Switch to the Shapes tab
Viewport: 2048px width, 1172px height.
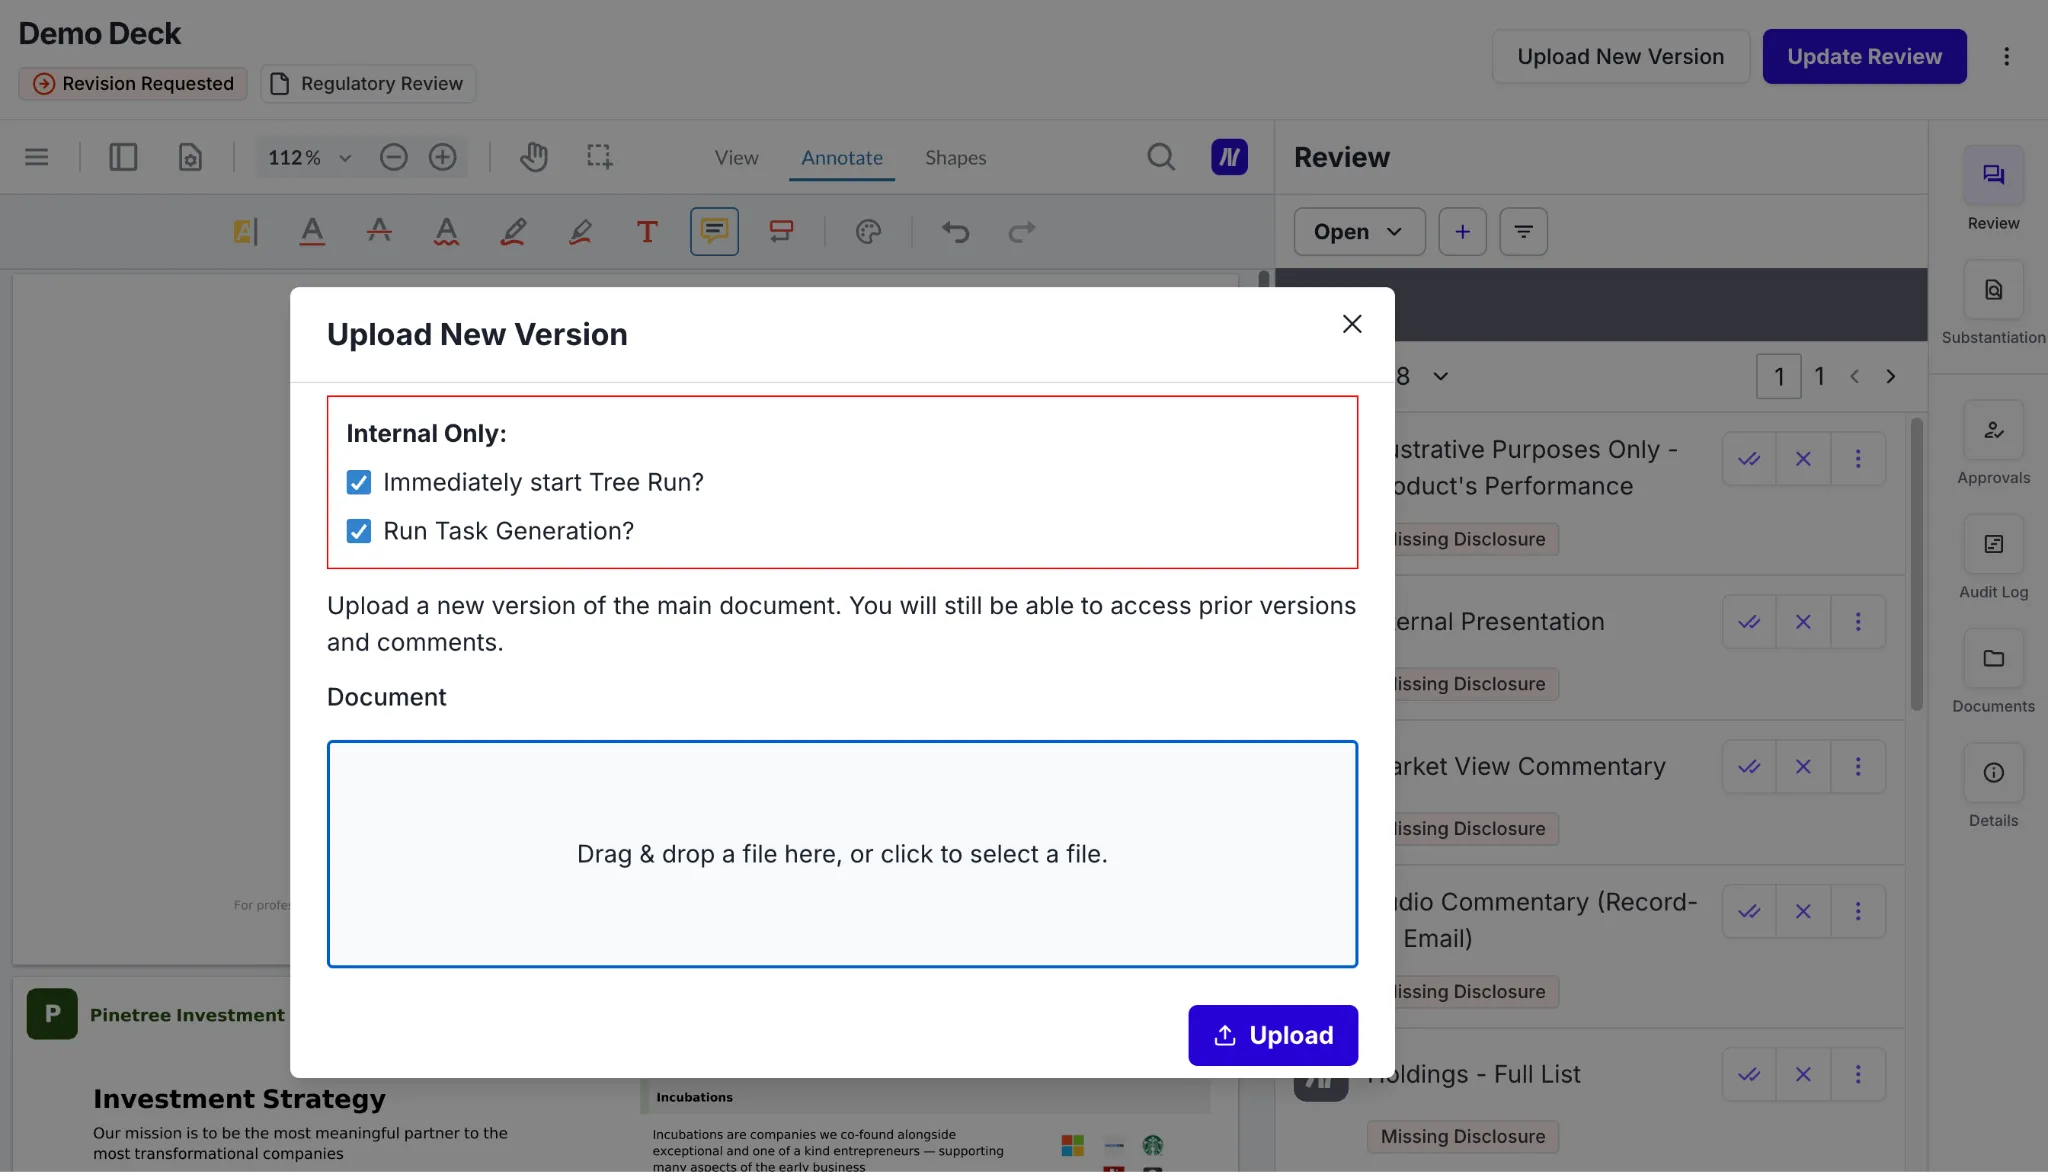coord(955,158)
